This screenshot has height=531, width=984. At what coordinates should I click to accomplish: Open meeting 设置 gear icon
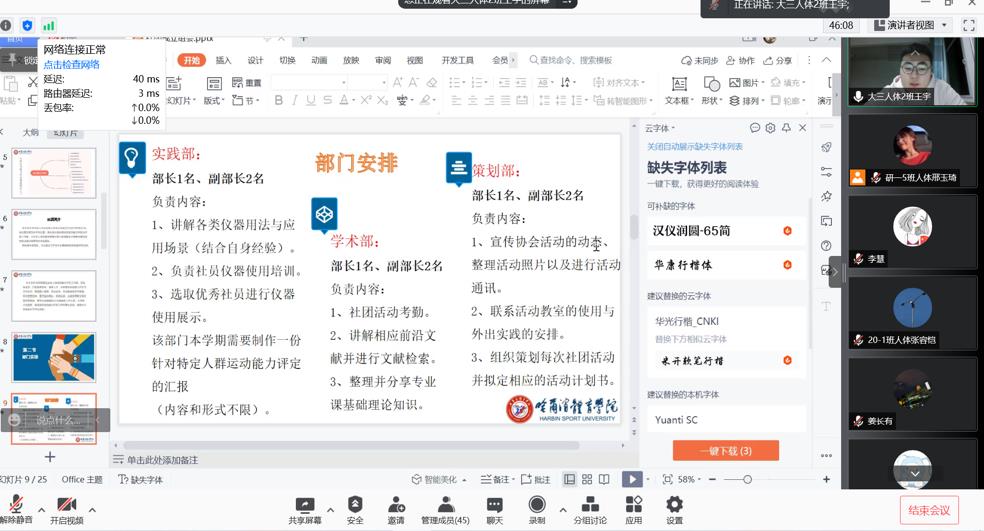pyautogui.click(x=674, y=505)
